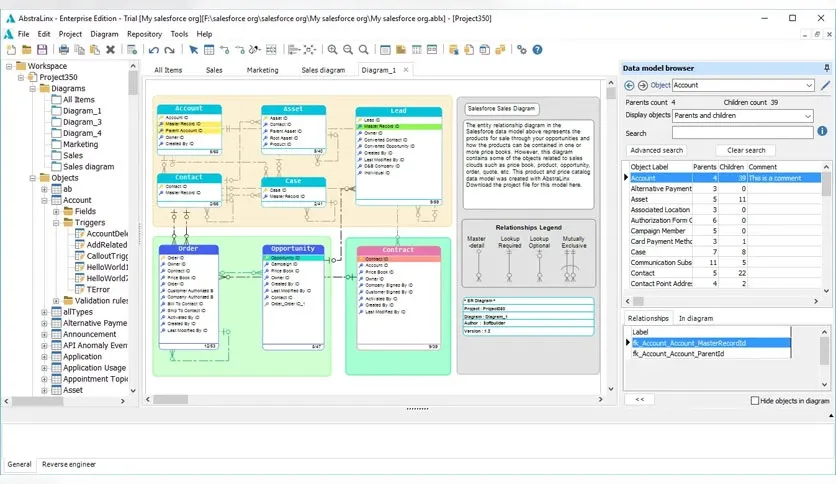Open the Tools menu

tap(179, 34)
